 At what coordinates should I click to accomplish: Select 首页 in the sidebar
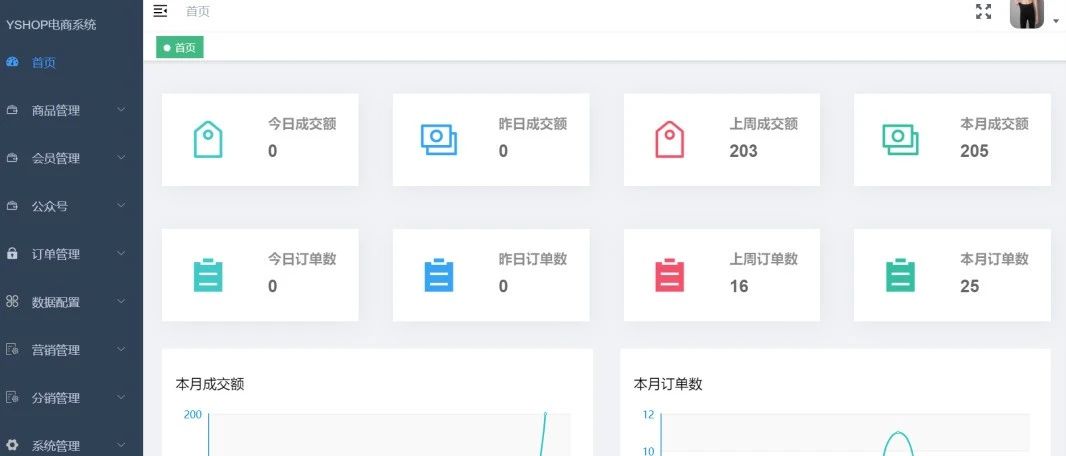(x=43, y=62)
